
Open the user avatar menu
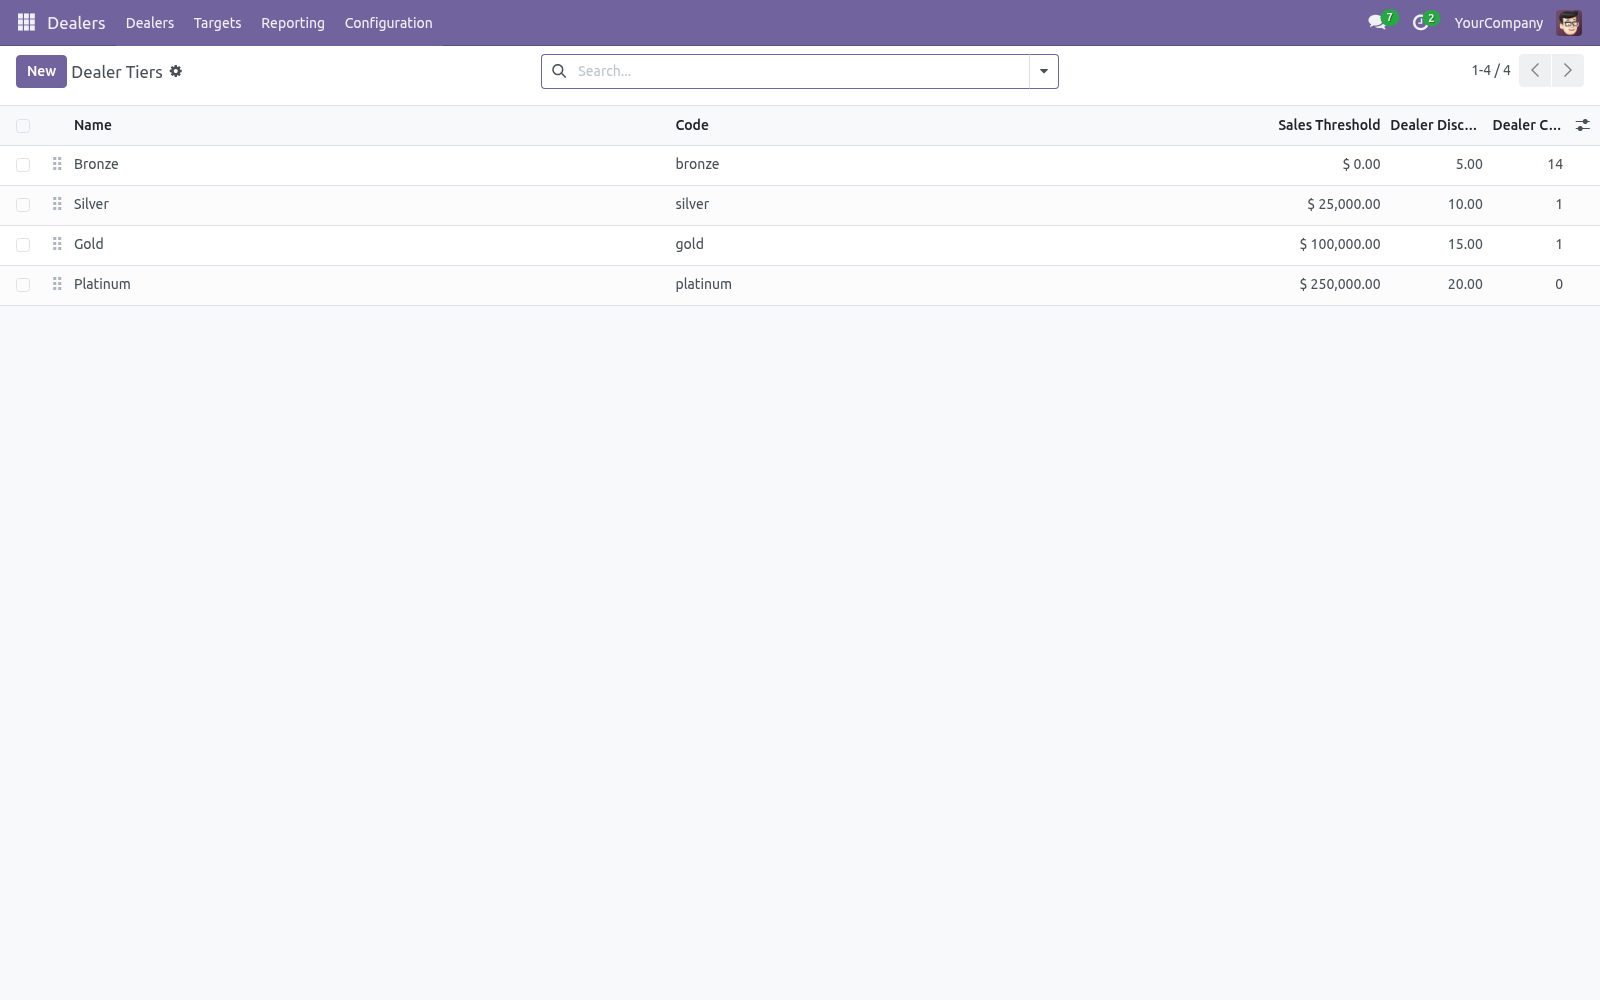click(1569, 22)
